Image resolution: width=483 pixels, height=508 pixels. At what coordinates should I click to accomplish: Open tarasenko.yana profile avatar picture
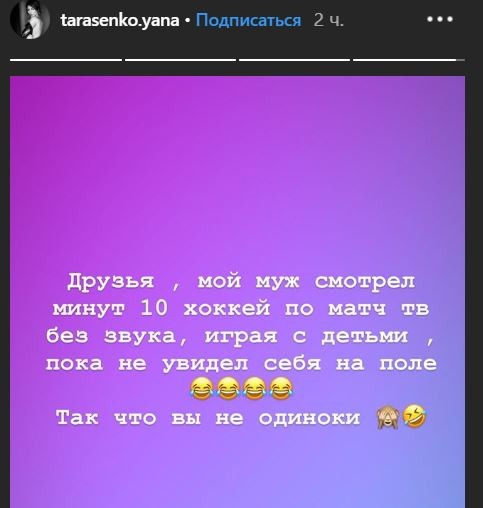[x=30, y=20]
